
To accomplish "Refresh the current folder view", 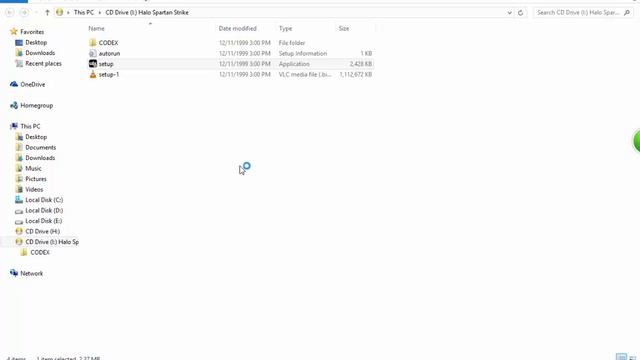I will click(x=520, y=13).
